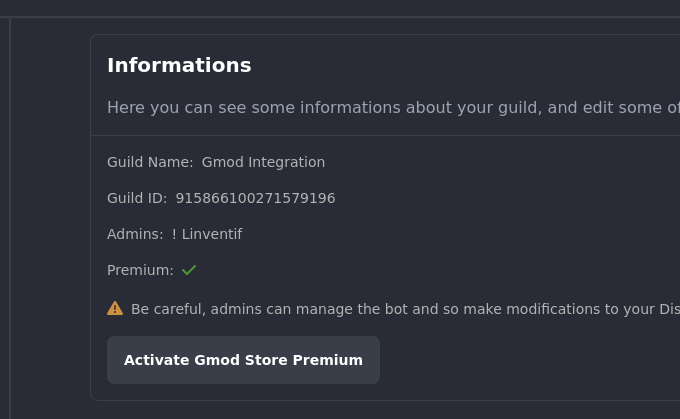Click the Admins label

tap(135, 234)
